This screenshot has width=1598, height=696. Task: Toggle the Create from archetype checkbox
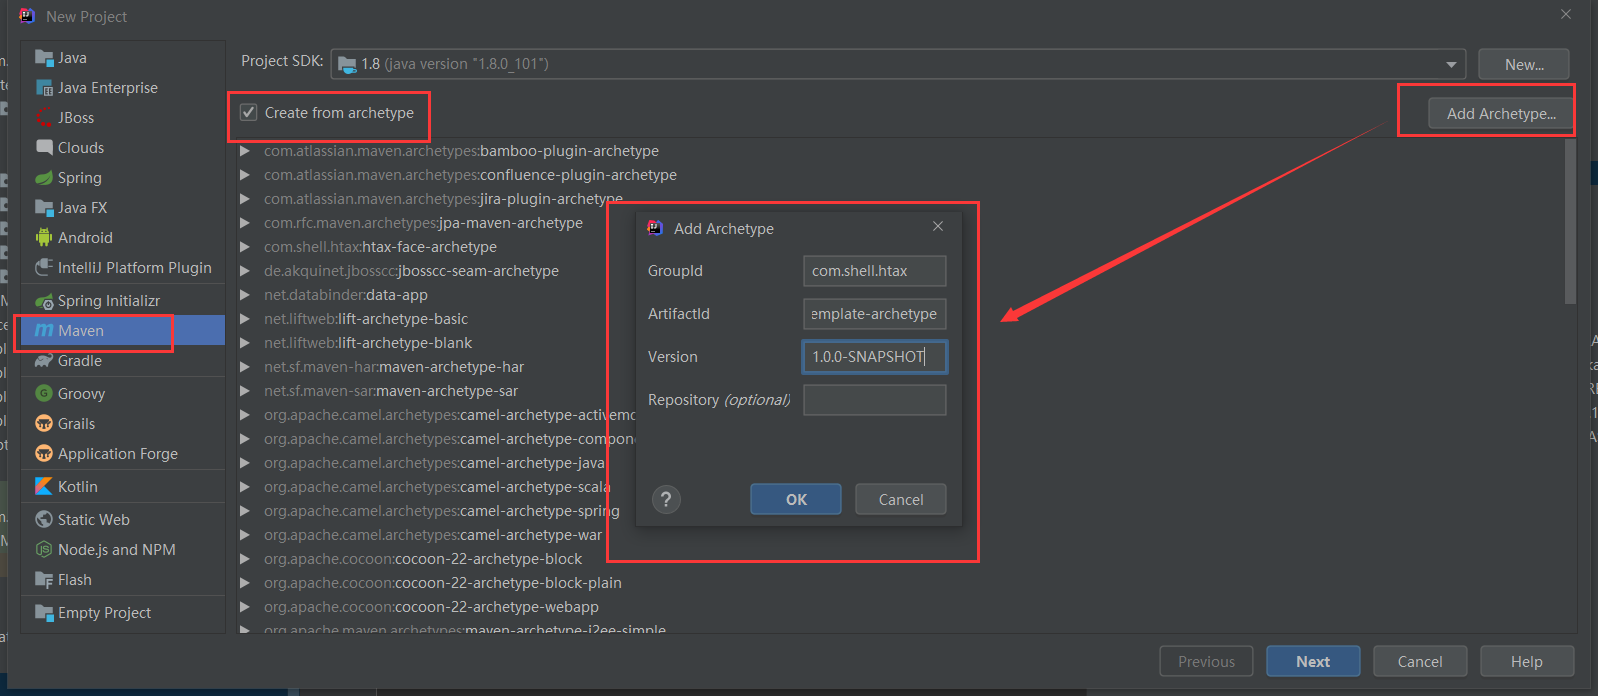coord(248,113)
